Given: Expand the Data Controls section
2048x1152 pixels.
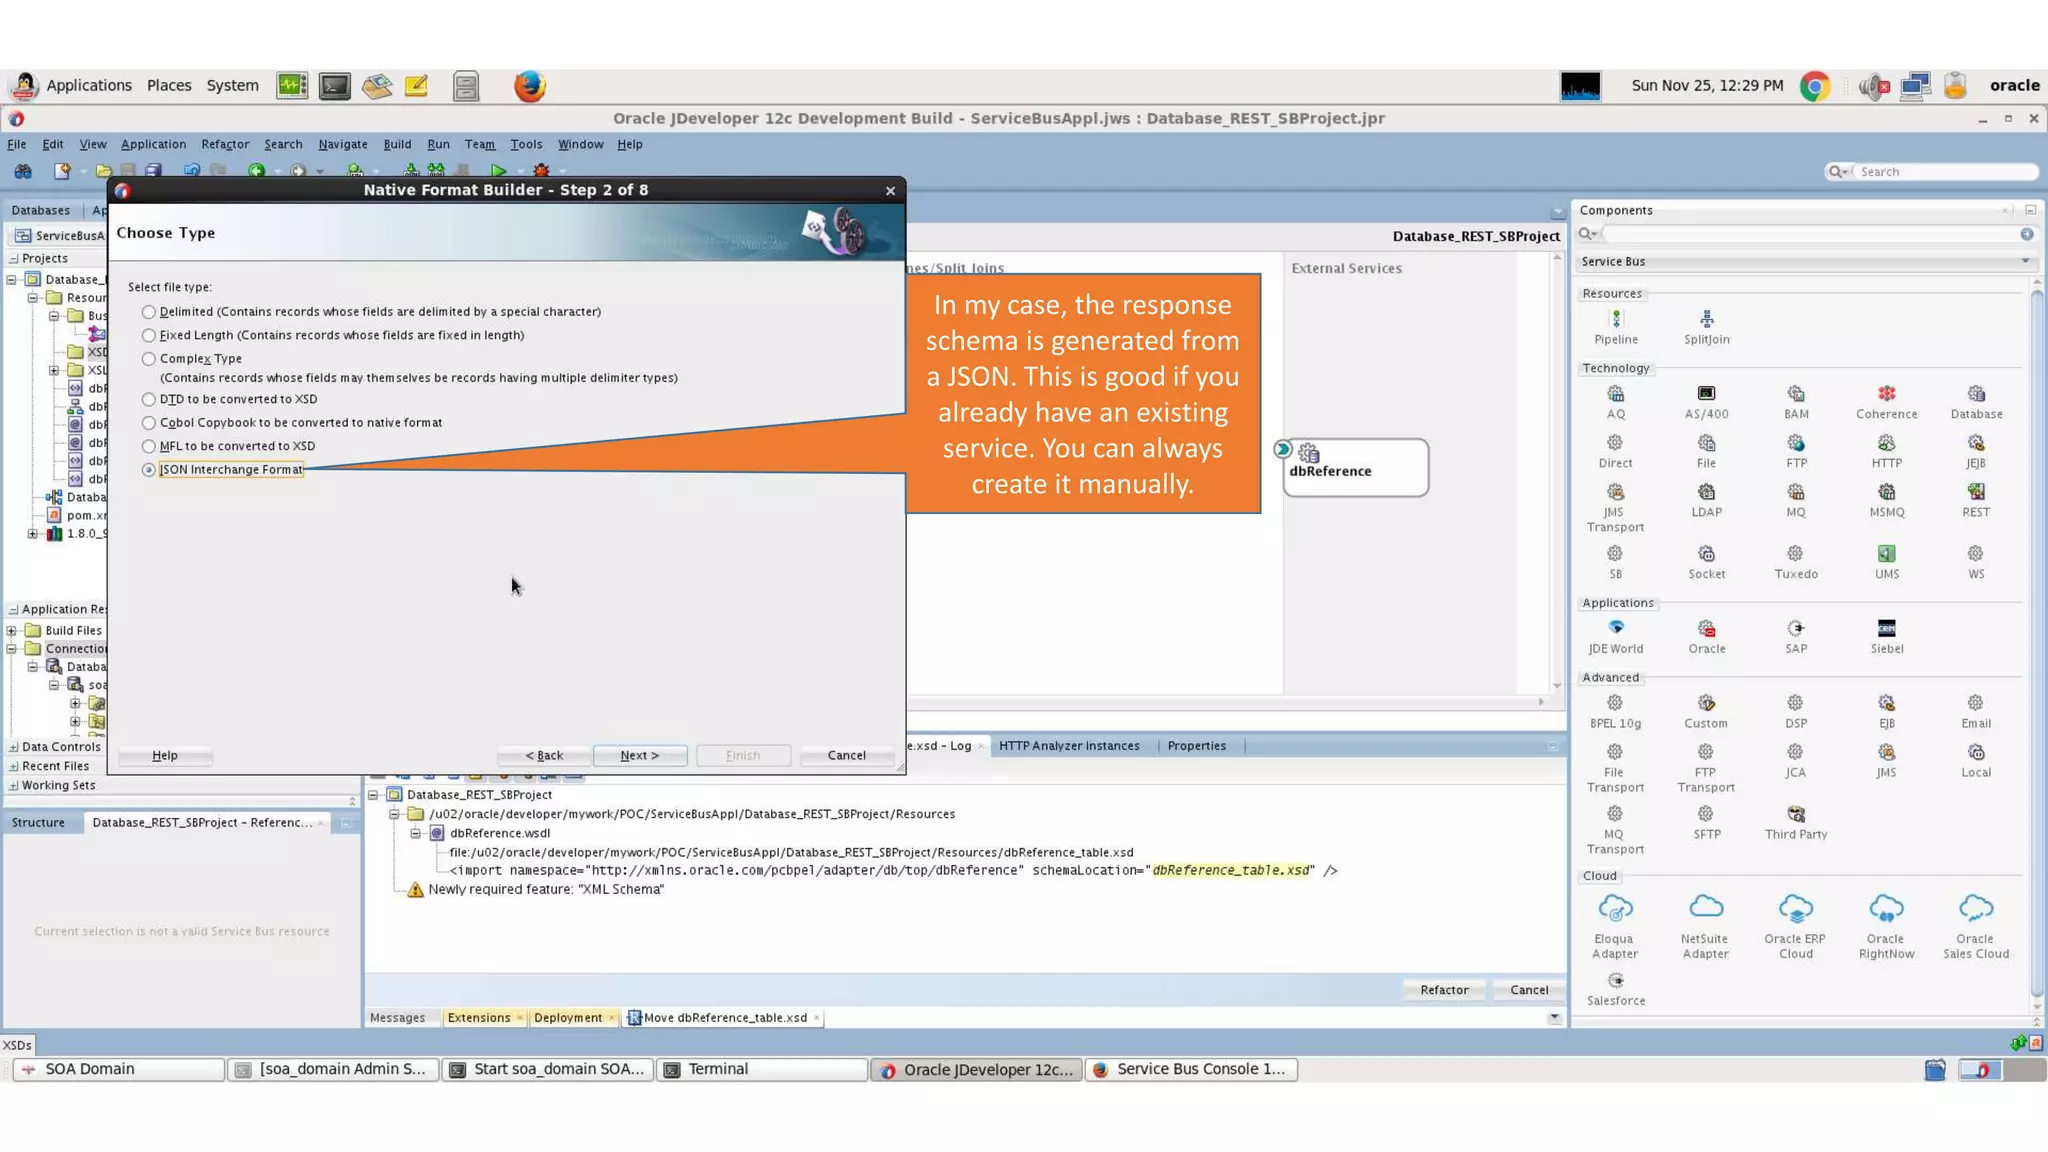Looking at the screenshot, I should (x=13, y=747).
